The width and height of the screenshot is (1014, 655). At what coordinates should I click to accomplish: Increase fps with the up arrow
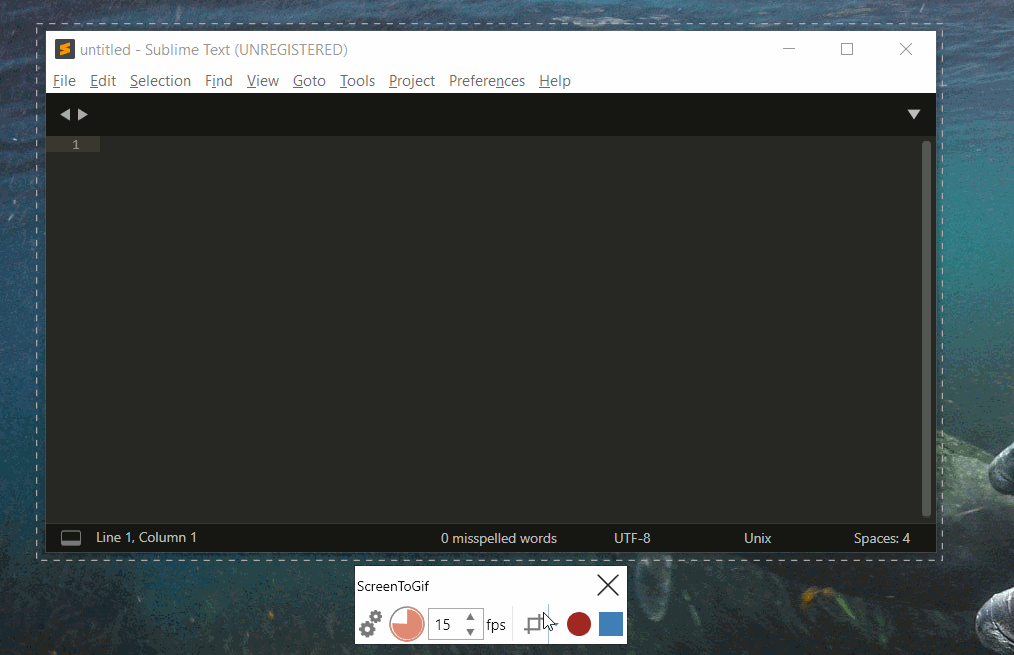click(471, 617)
